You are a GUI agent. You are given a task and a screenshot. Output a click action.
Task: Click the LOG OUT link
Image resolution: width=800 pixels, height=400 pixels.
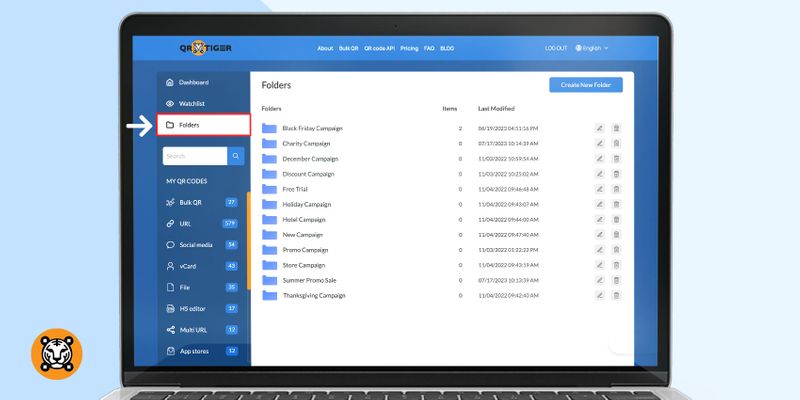556,48
